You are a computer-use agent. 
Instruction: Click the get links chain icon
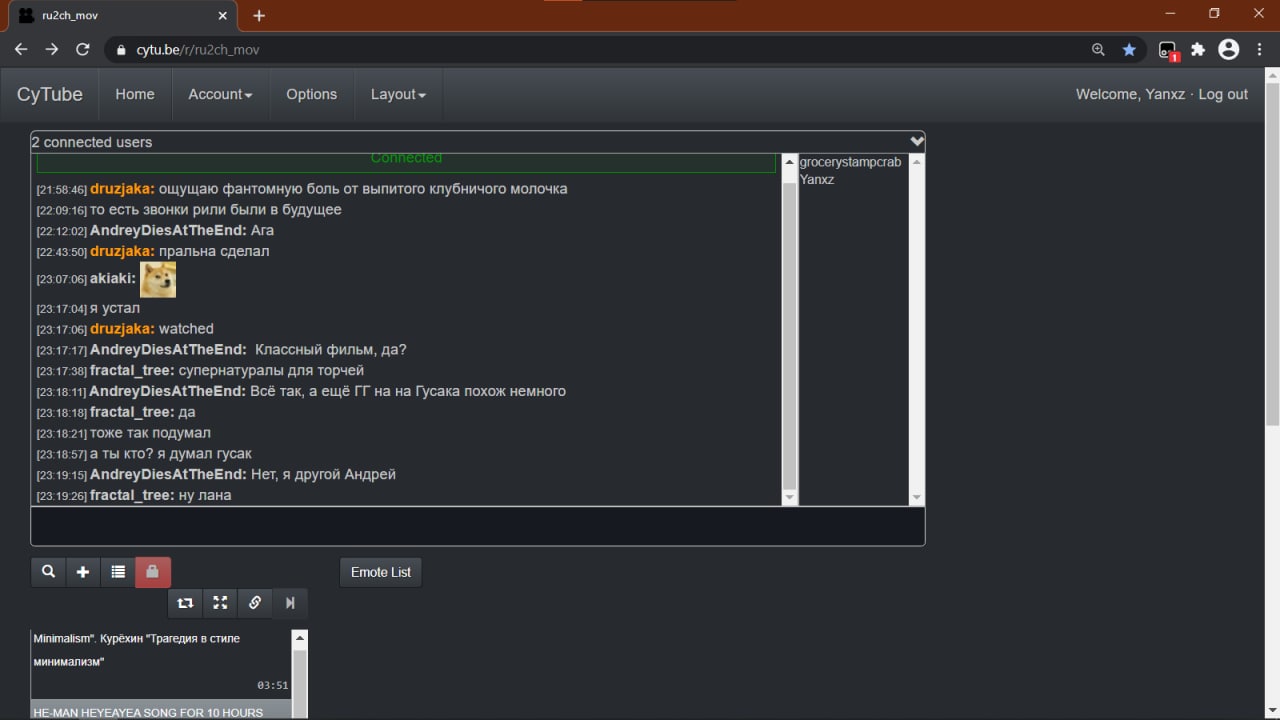(x=255, y=603)
